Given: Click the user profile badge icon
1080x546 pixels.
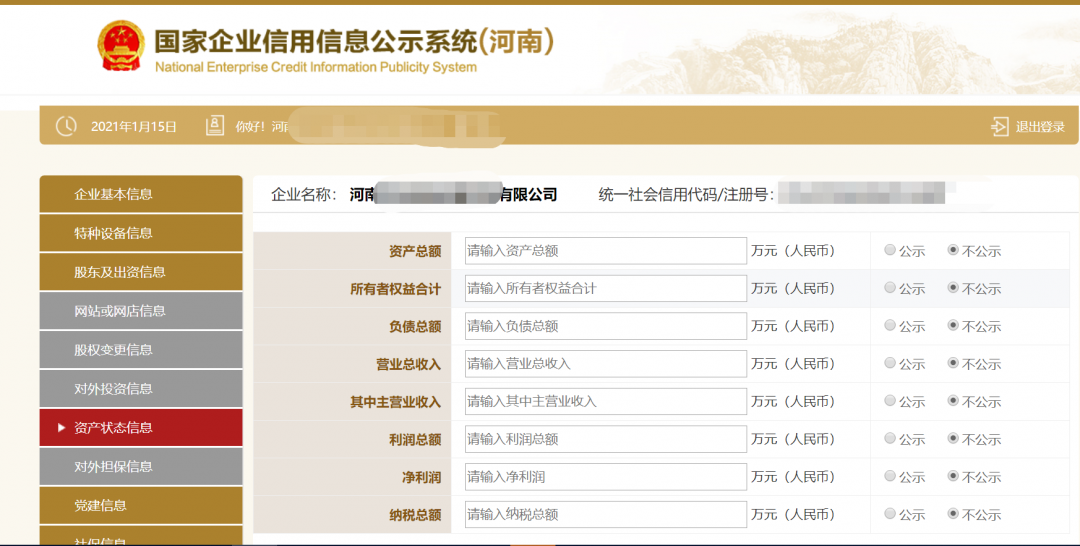Looking at the screenshot, I should coord(215,125).
